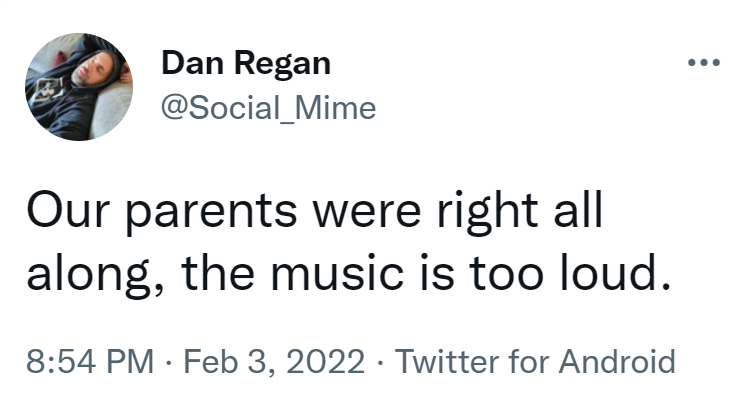The image size is (746, 412).
Task: Click the @Social_Mime handle
Action: [268, 107]
